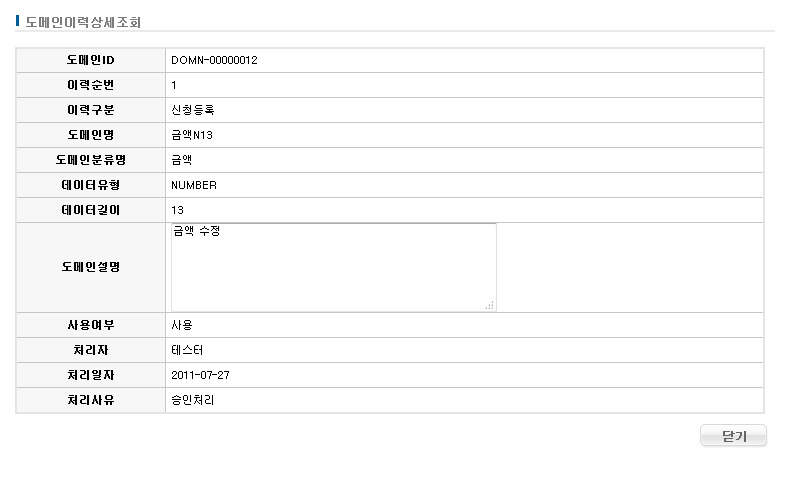Viewport: 790px width, 500px height.
Task: Click the 이력구분 value 신청등록
Action: (193, 110)
